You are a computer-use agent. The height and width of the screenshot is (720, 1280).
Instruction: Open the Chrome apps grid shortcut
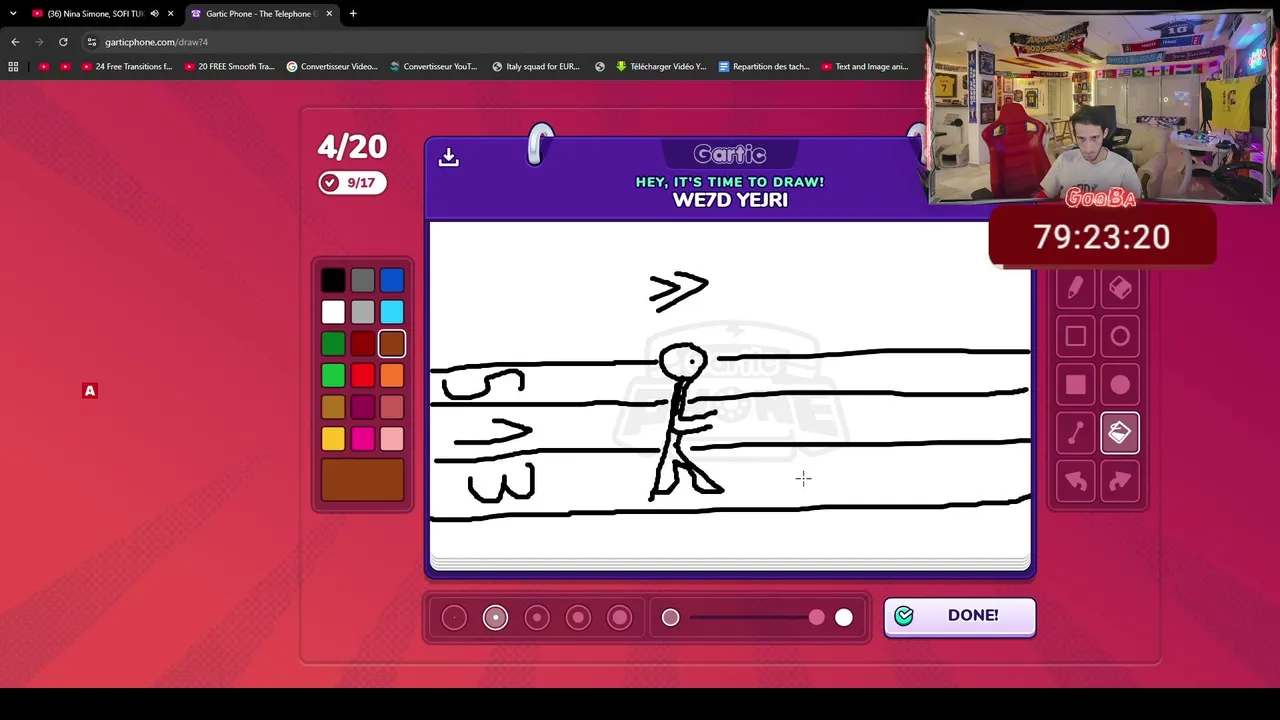pos(13,67)
